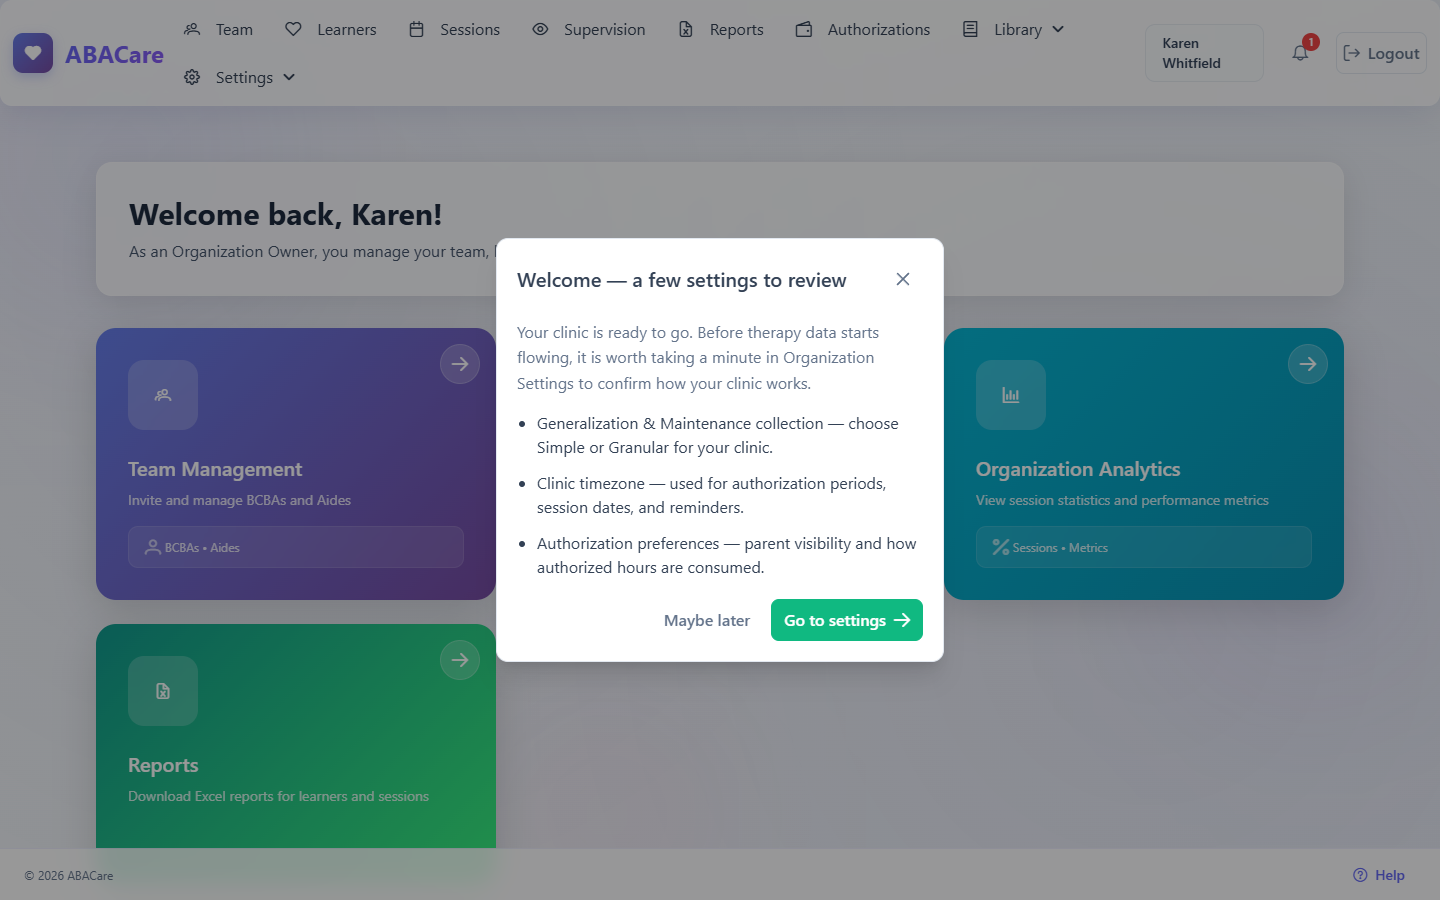The image size is (1440, 900).
Task: Open the Learners menu item
Action: pyautogui.click(x=331, y=29)
